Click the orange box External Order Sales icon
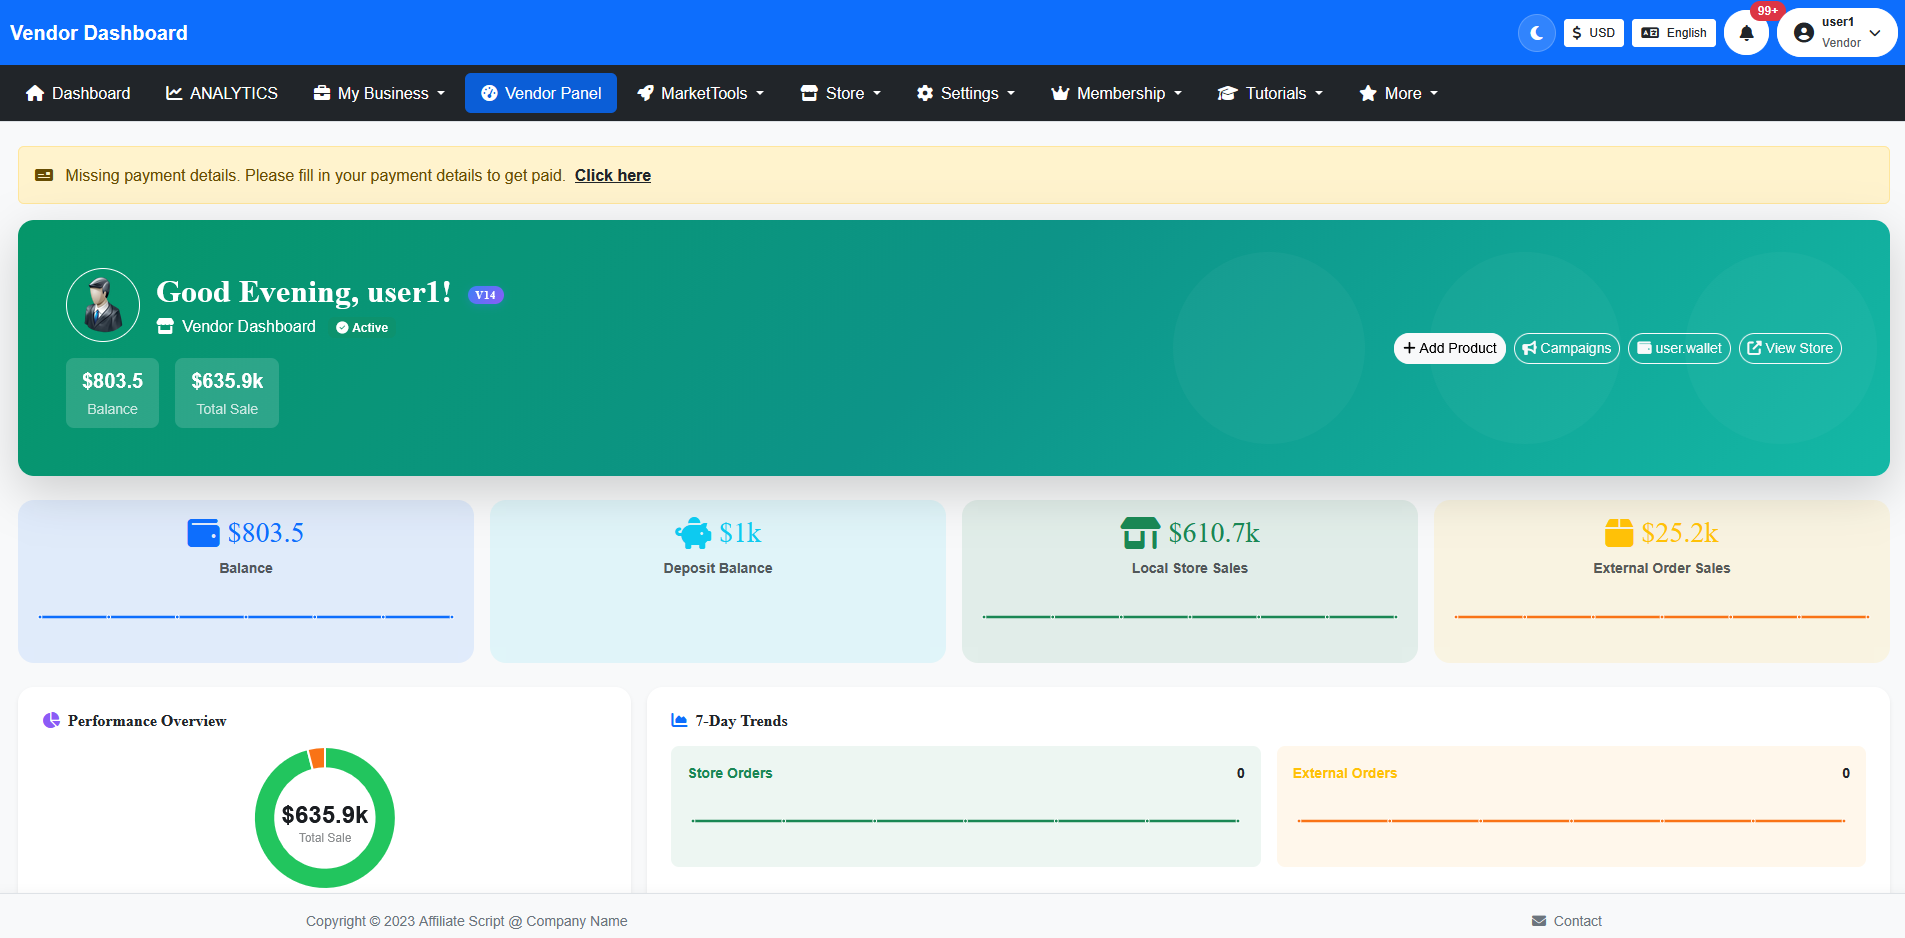This screenshot has width=1905, height=938. (x=1618, y=533)
